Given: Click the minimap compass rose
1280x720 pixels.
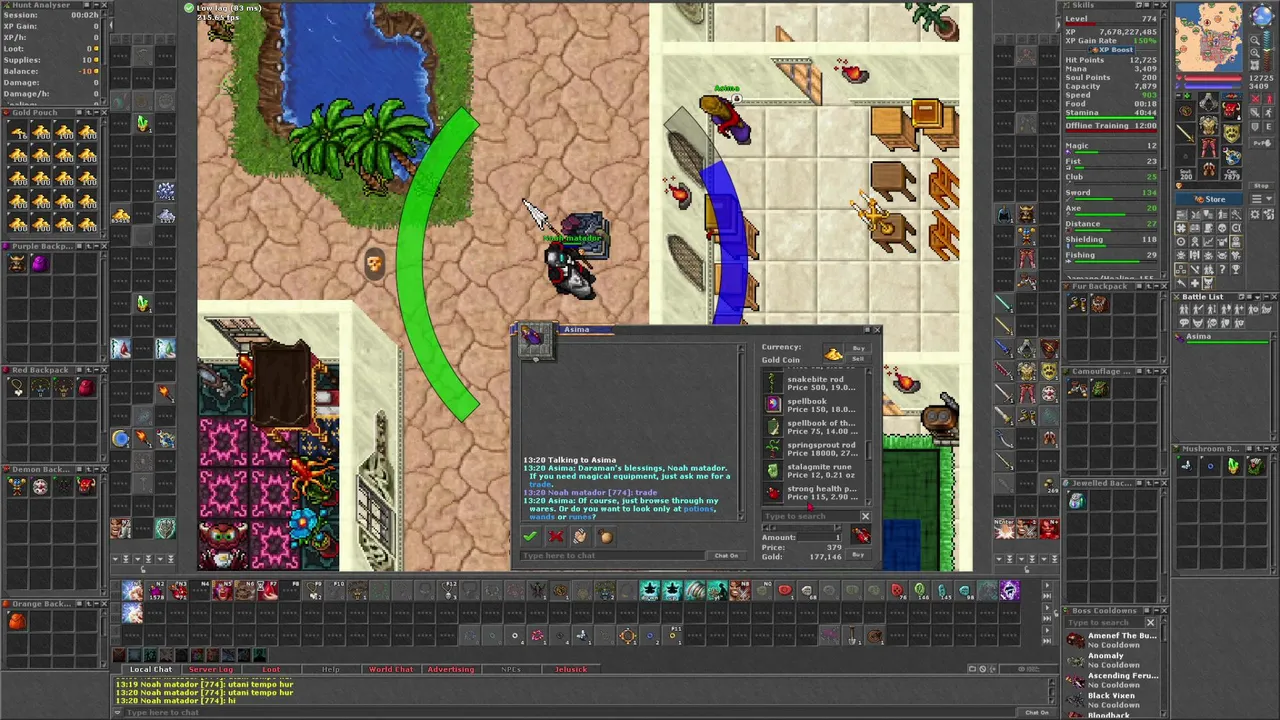Looking at the screenshot, I should coord(1262,15).
